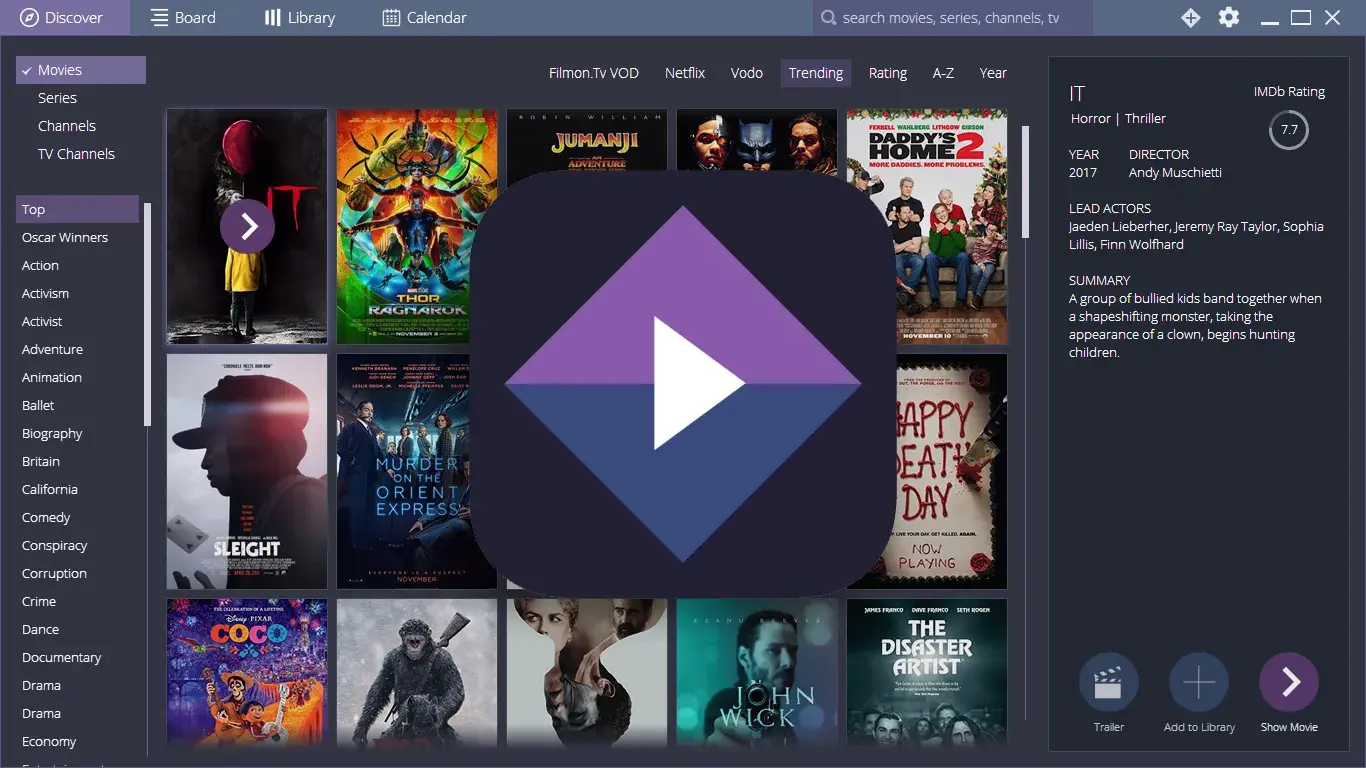Viewport: 1366px width, 768px height.
Task: Switch to the Board tab
Action: pos(183,17)
